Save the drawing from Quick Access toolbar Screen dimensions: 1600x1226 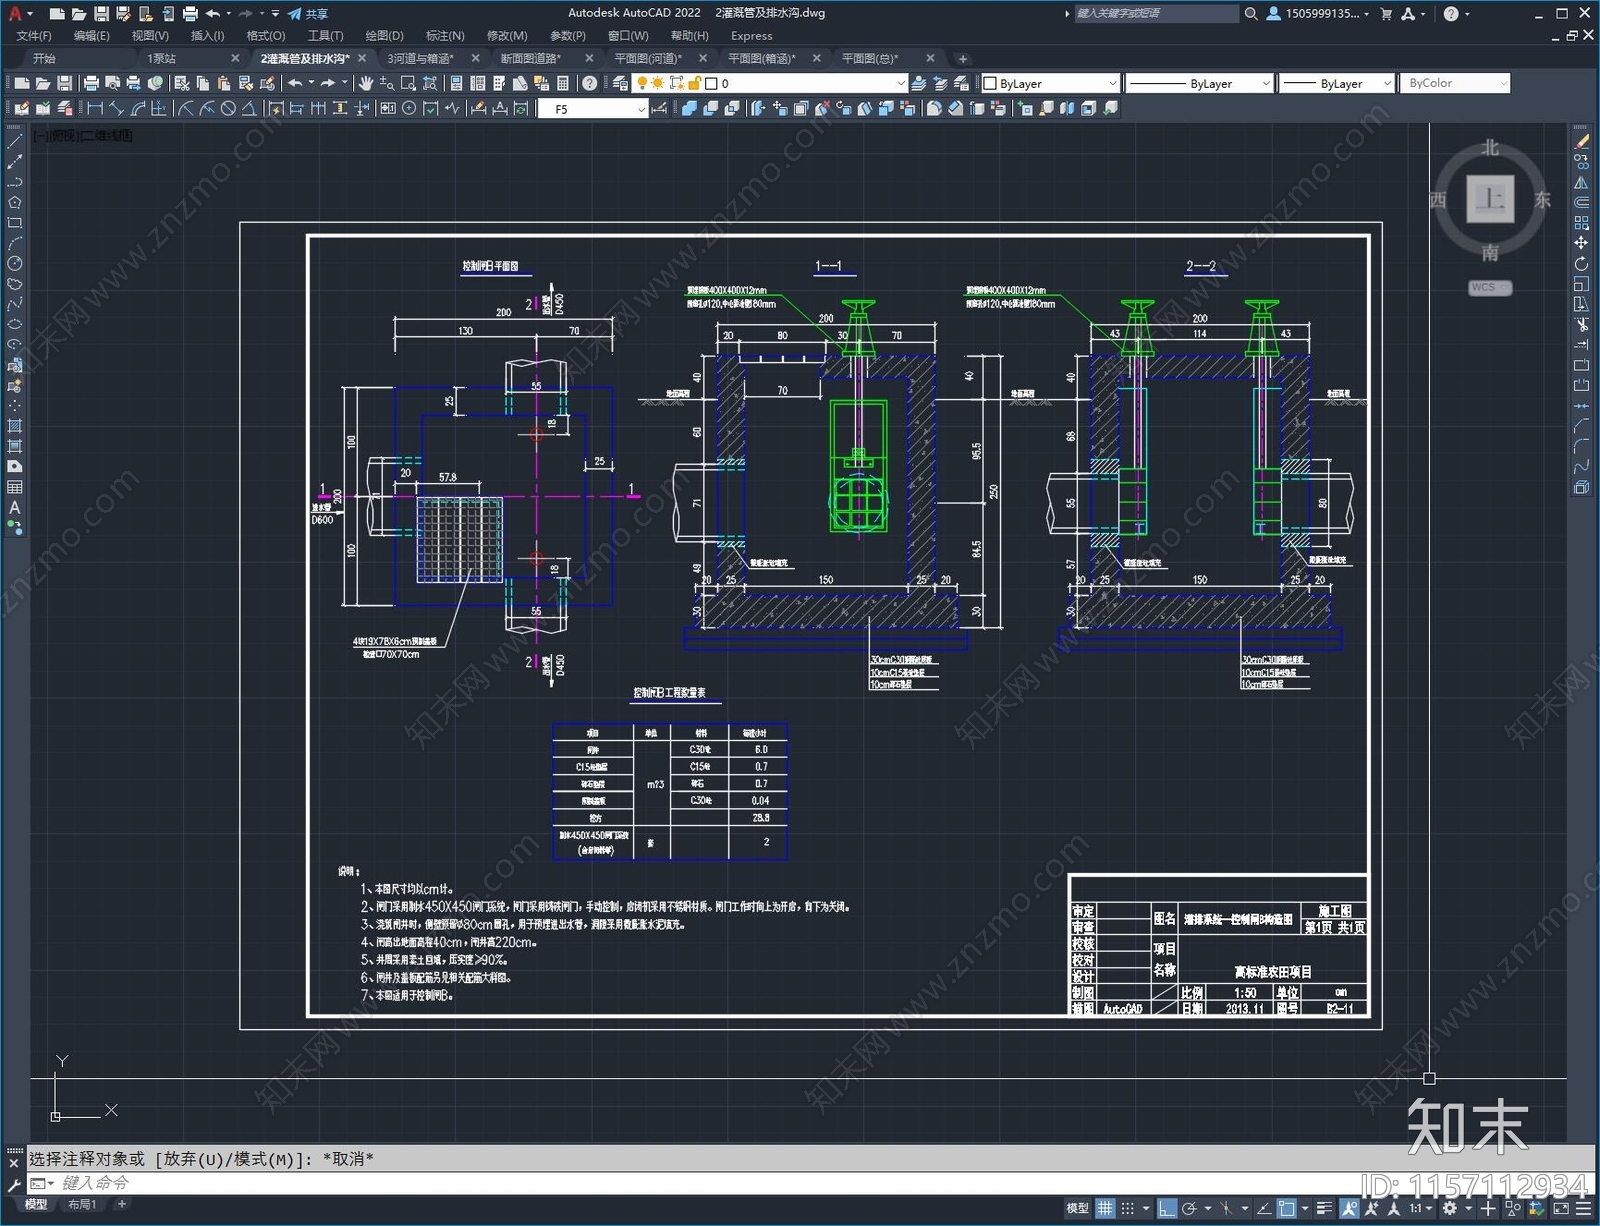(101, 14)
